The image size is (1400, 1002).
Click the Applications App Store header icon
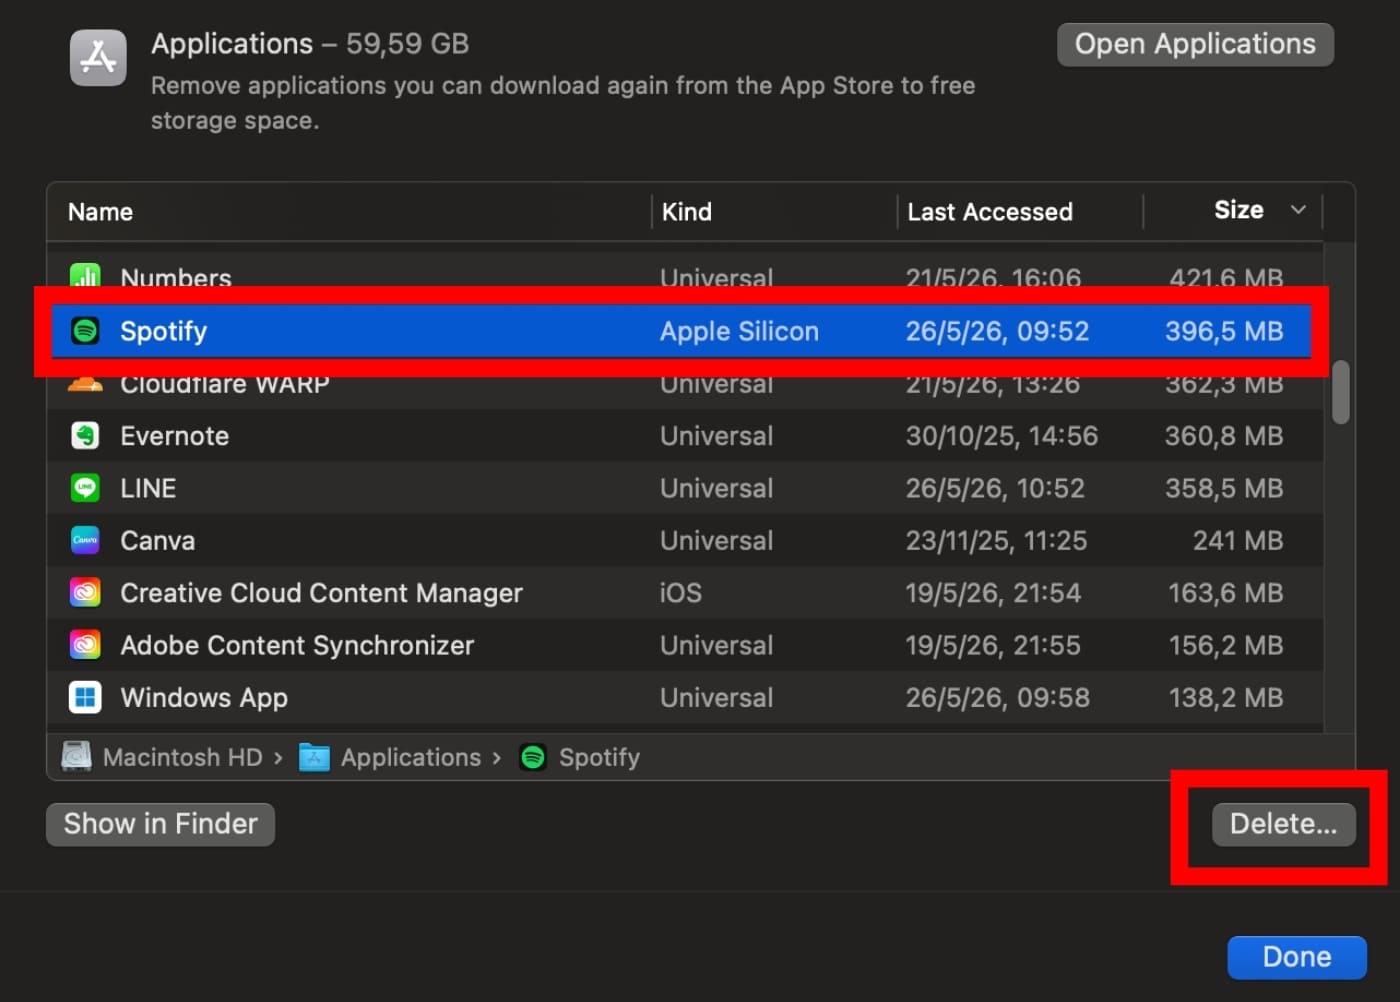[98, 57]
